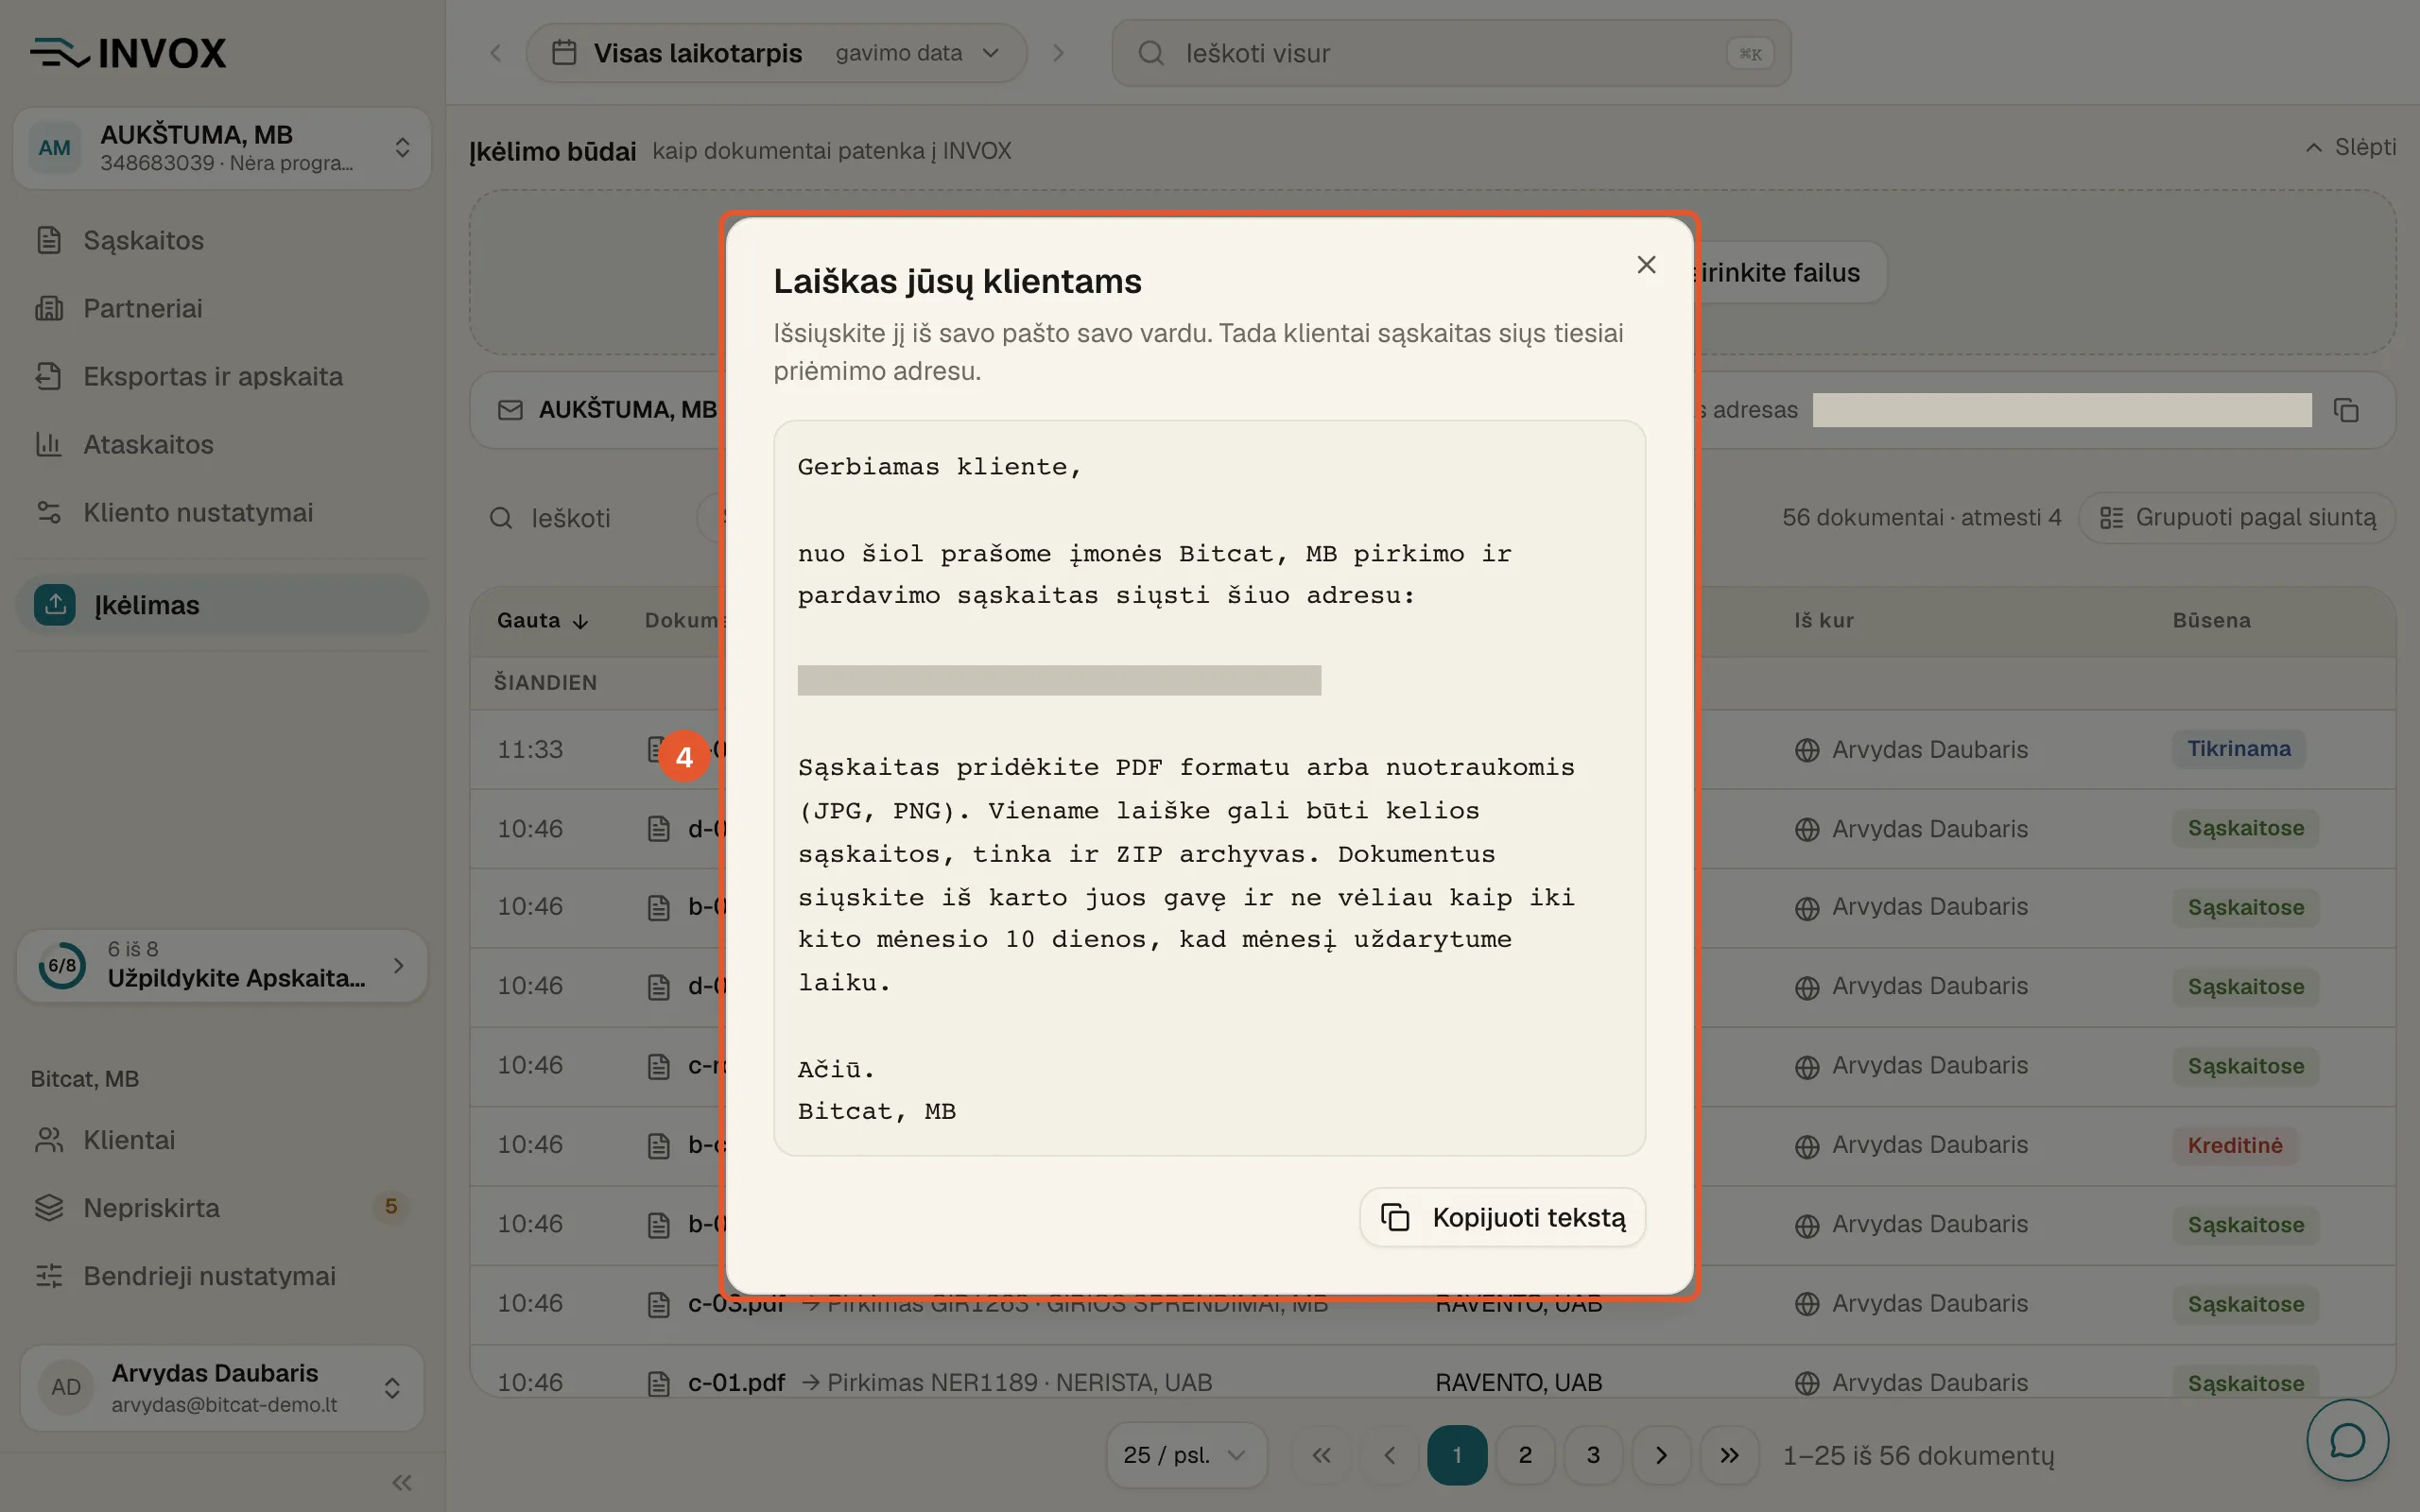The width and height of the screenshot is (2420, 1512).
Task: Click Kopijuoti tekstą button
Action: coord(1502,1217)
